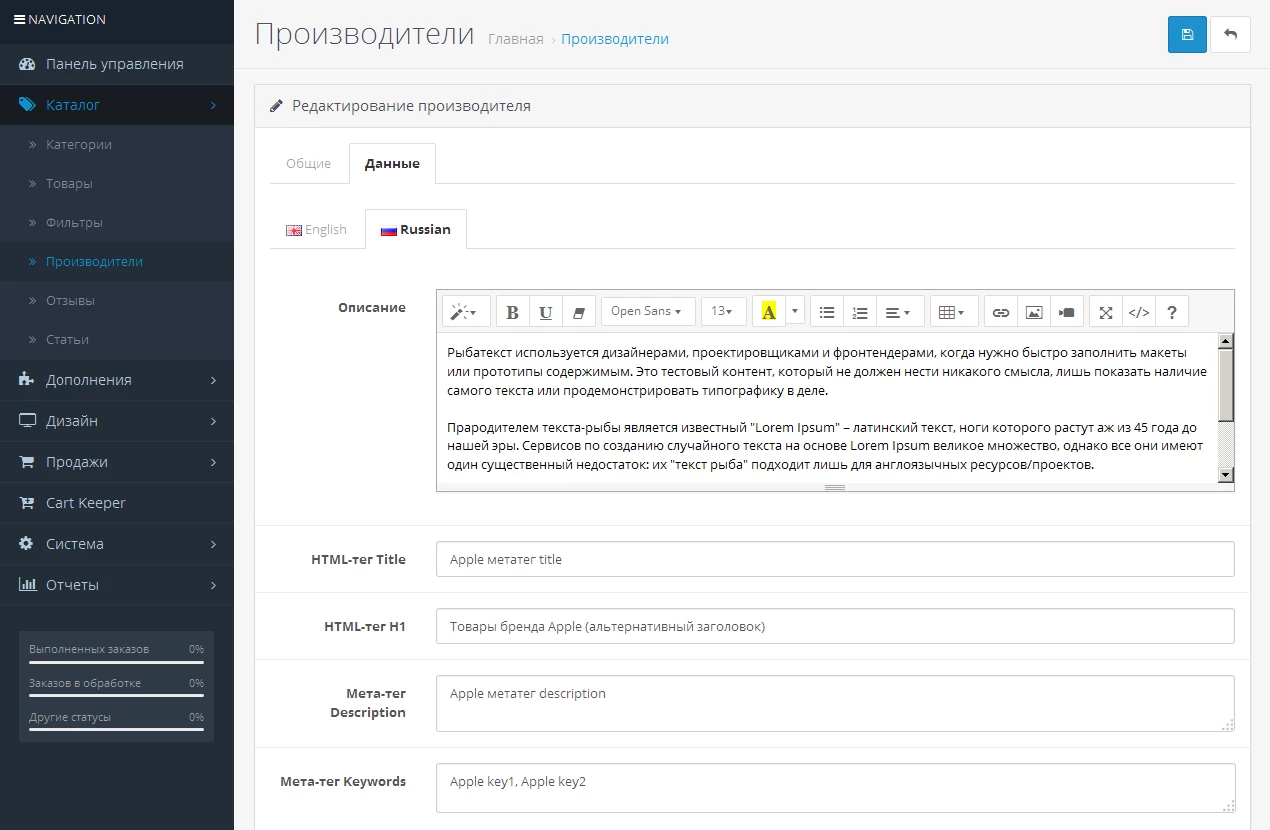This screenshot has width=1270, height=830.
Task: Open the magic wand style menu
Action: tap(466, 312)
